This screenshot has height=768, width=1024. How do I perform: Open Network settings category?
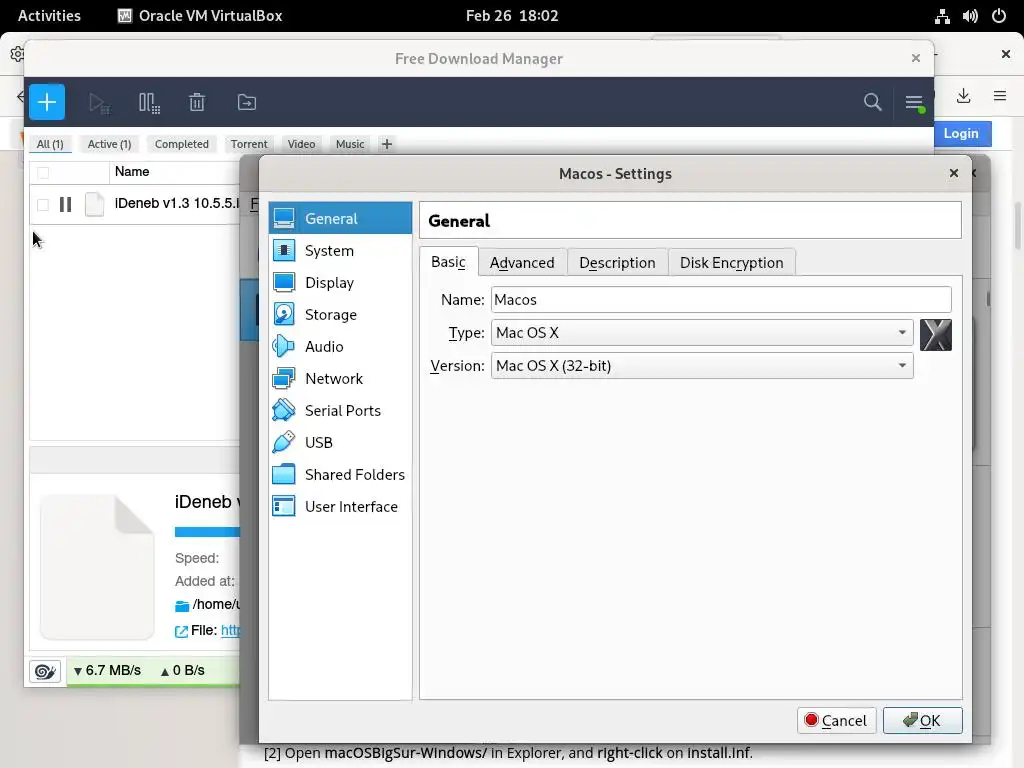[x=340, y=378]
